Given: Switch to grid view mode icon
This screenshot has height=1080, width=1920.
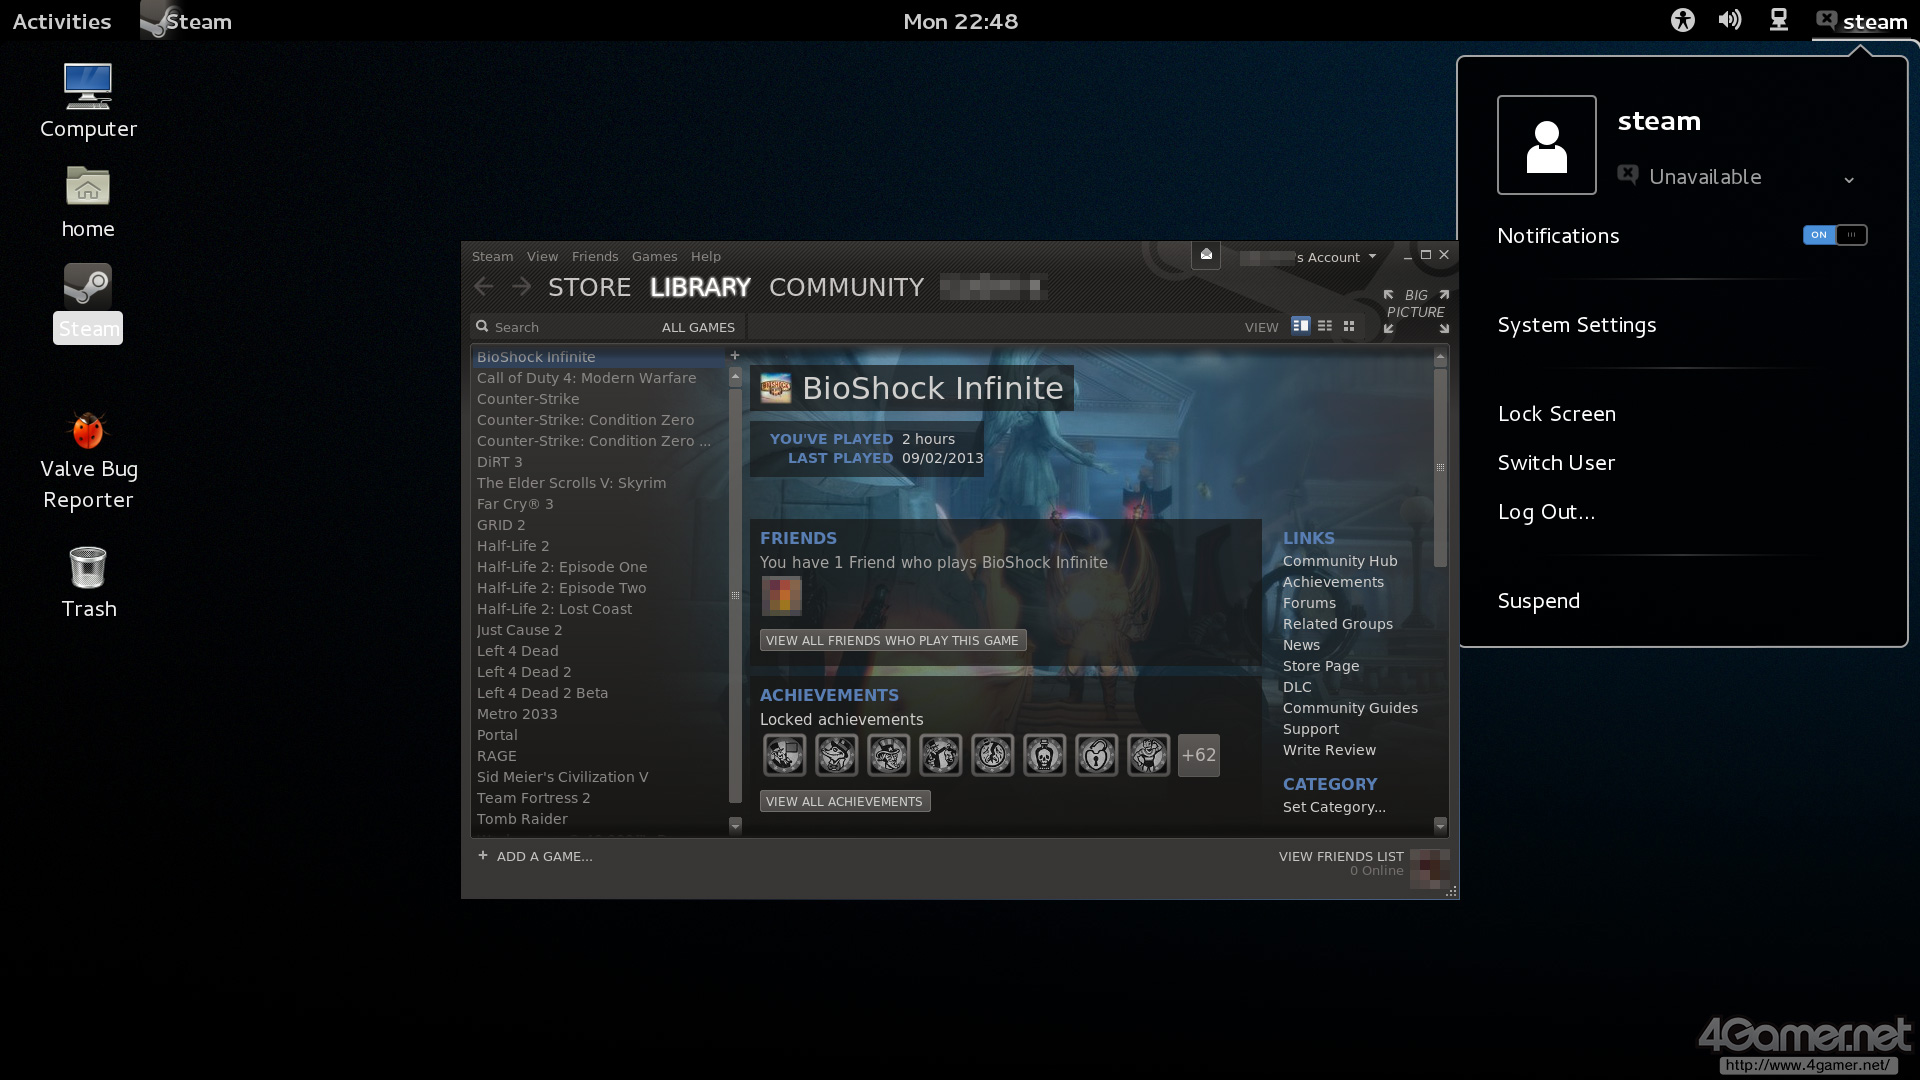Looking at the screenshot, I should click(x=1349, y=326).
